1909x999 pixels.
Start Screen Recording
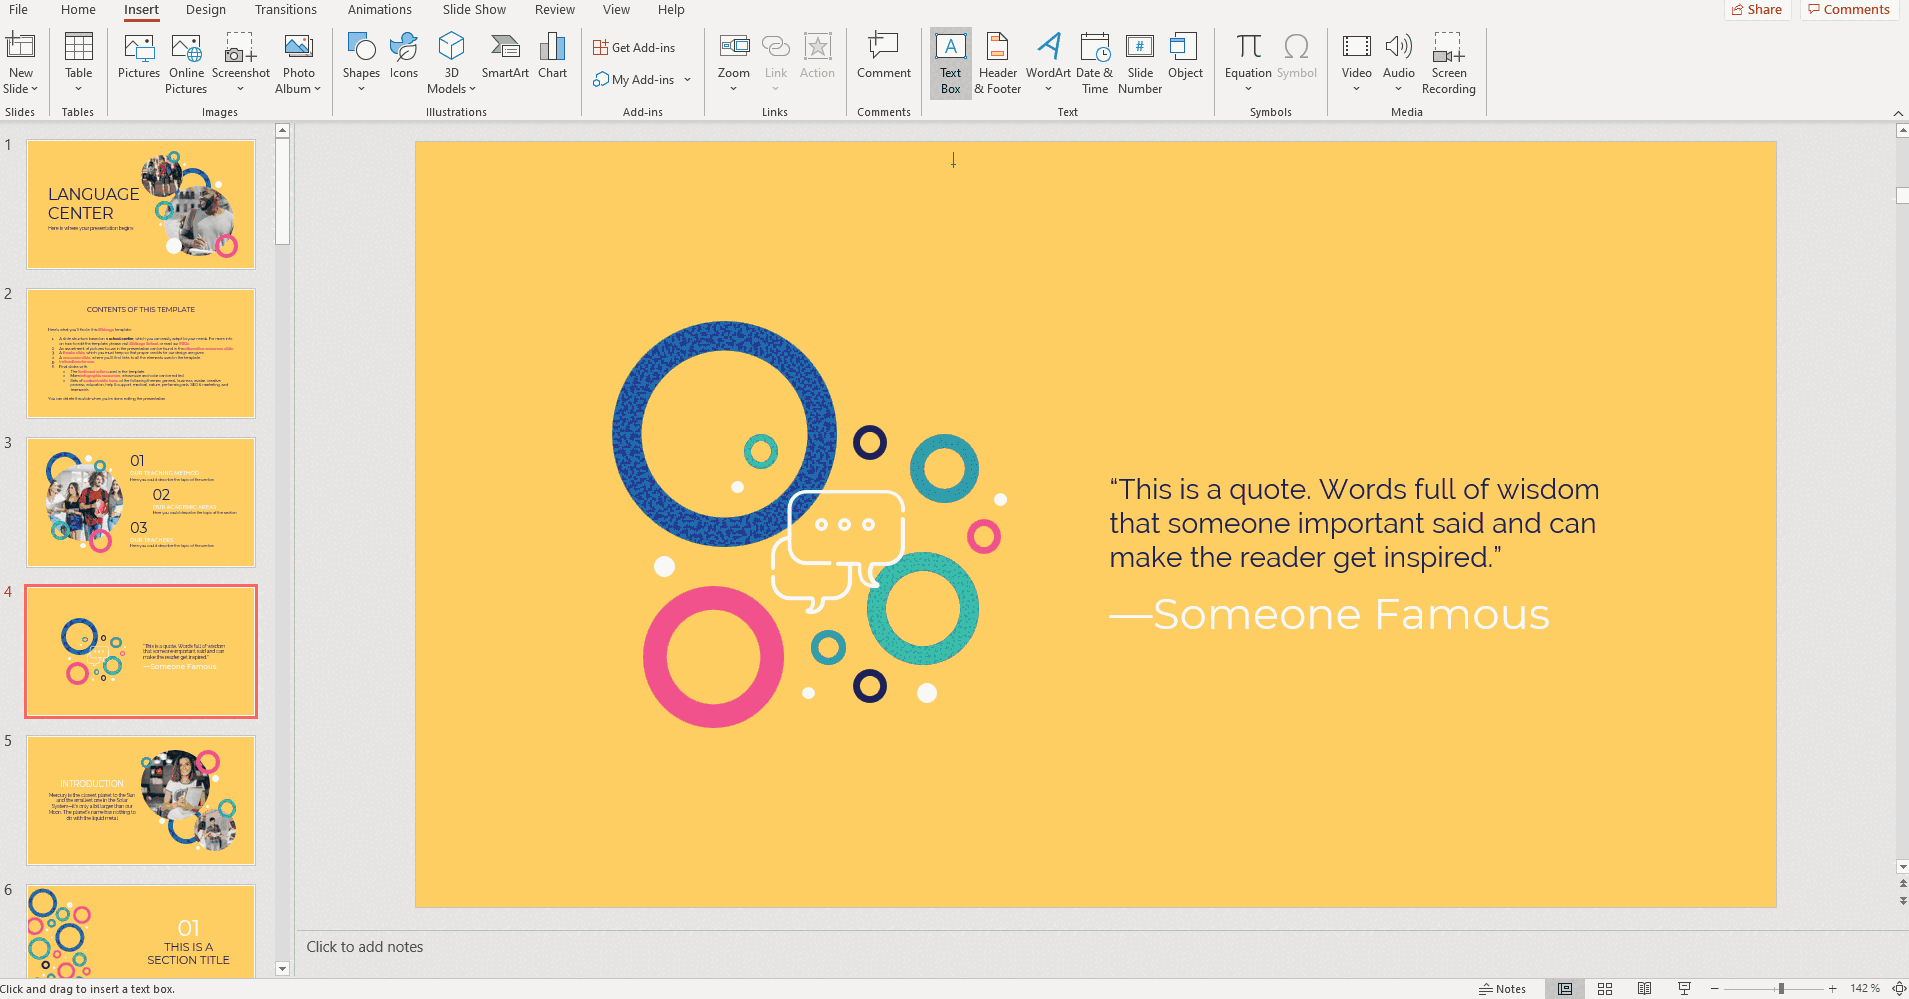pyautogui.click(x=1448, y=62)
